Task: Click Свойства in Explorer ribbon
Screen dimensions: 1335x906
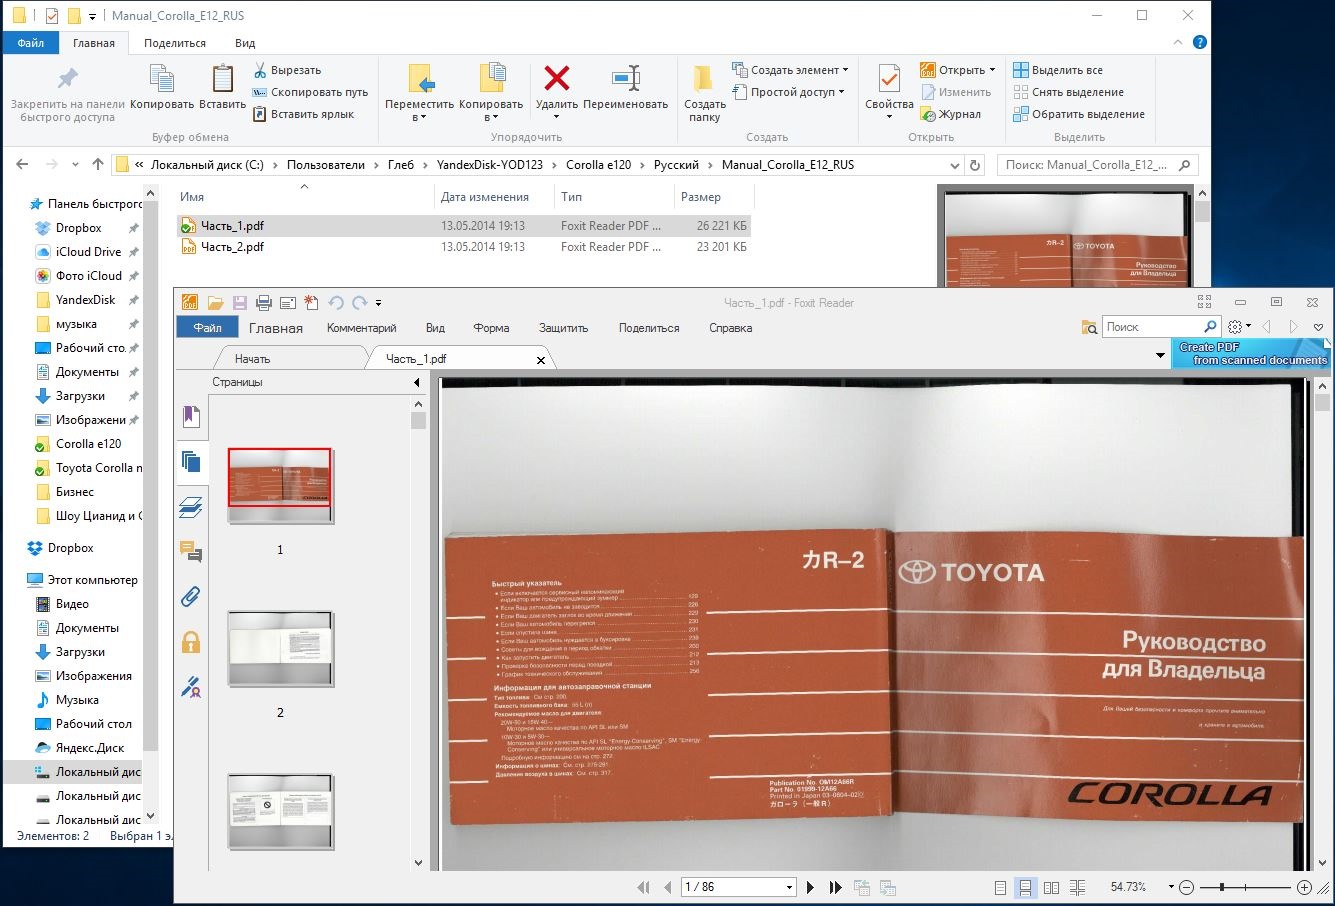Action: 889,91
